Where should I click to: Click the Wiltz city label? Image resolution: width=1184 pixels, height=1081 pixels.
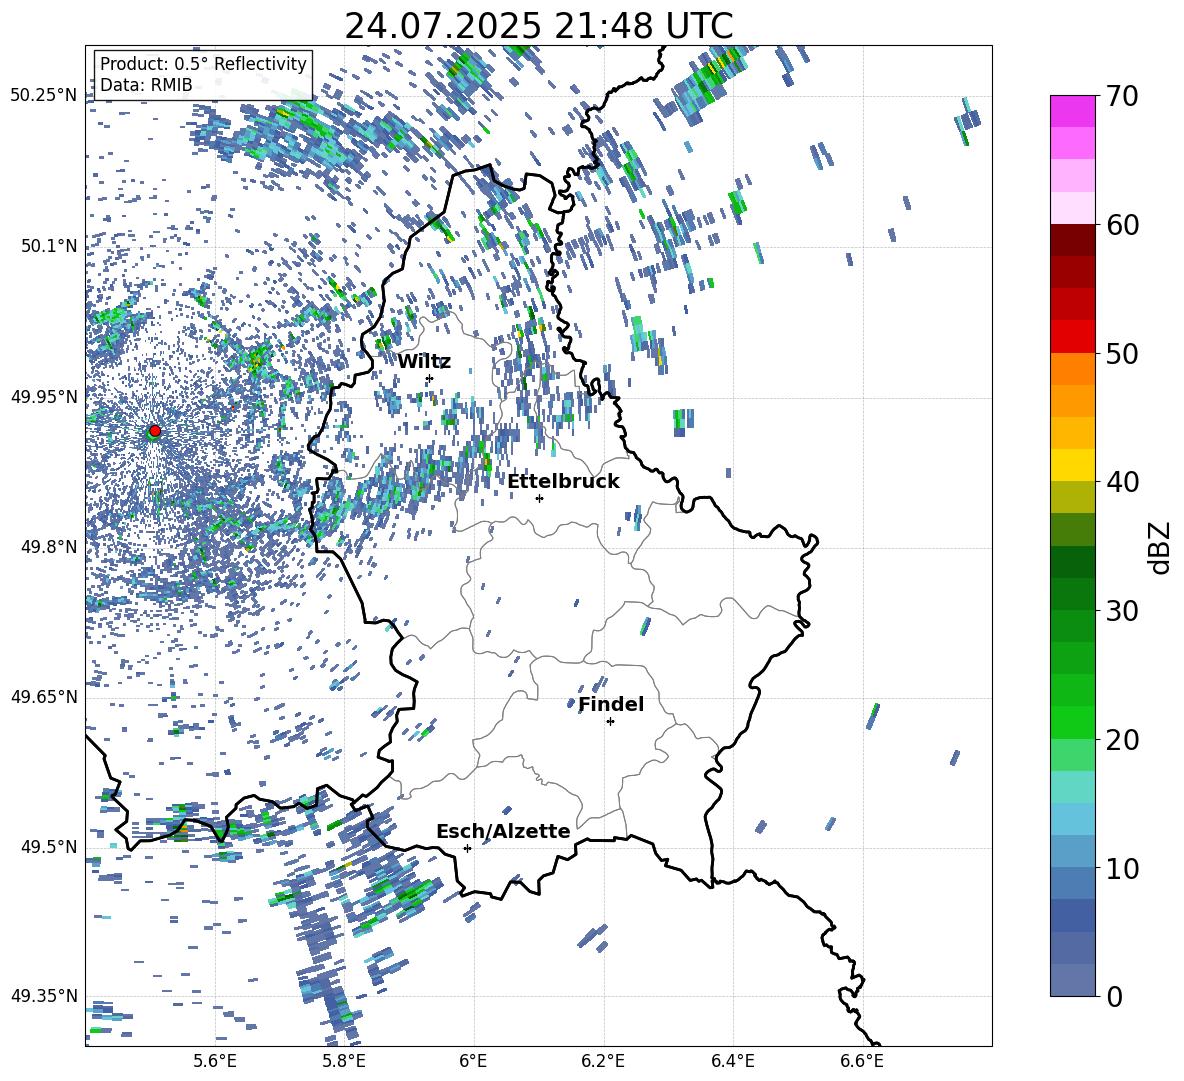[x=424, y=362]
